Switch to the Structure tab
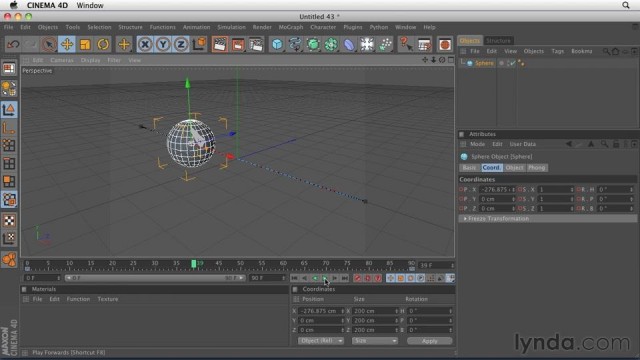 point(498,40)
